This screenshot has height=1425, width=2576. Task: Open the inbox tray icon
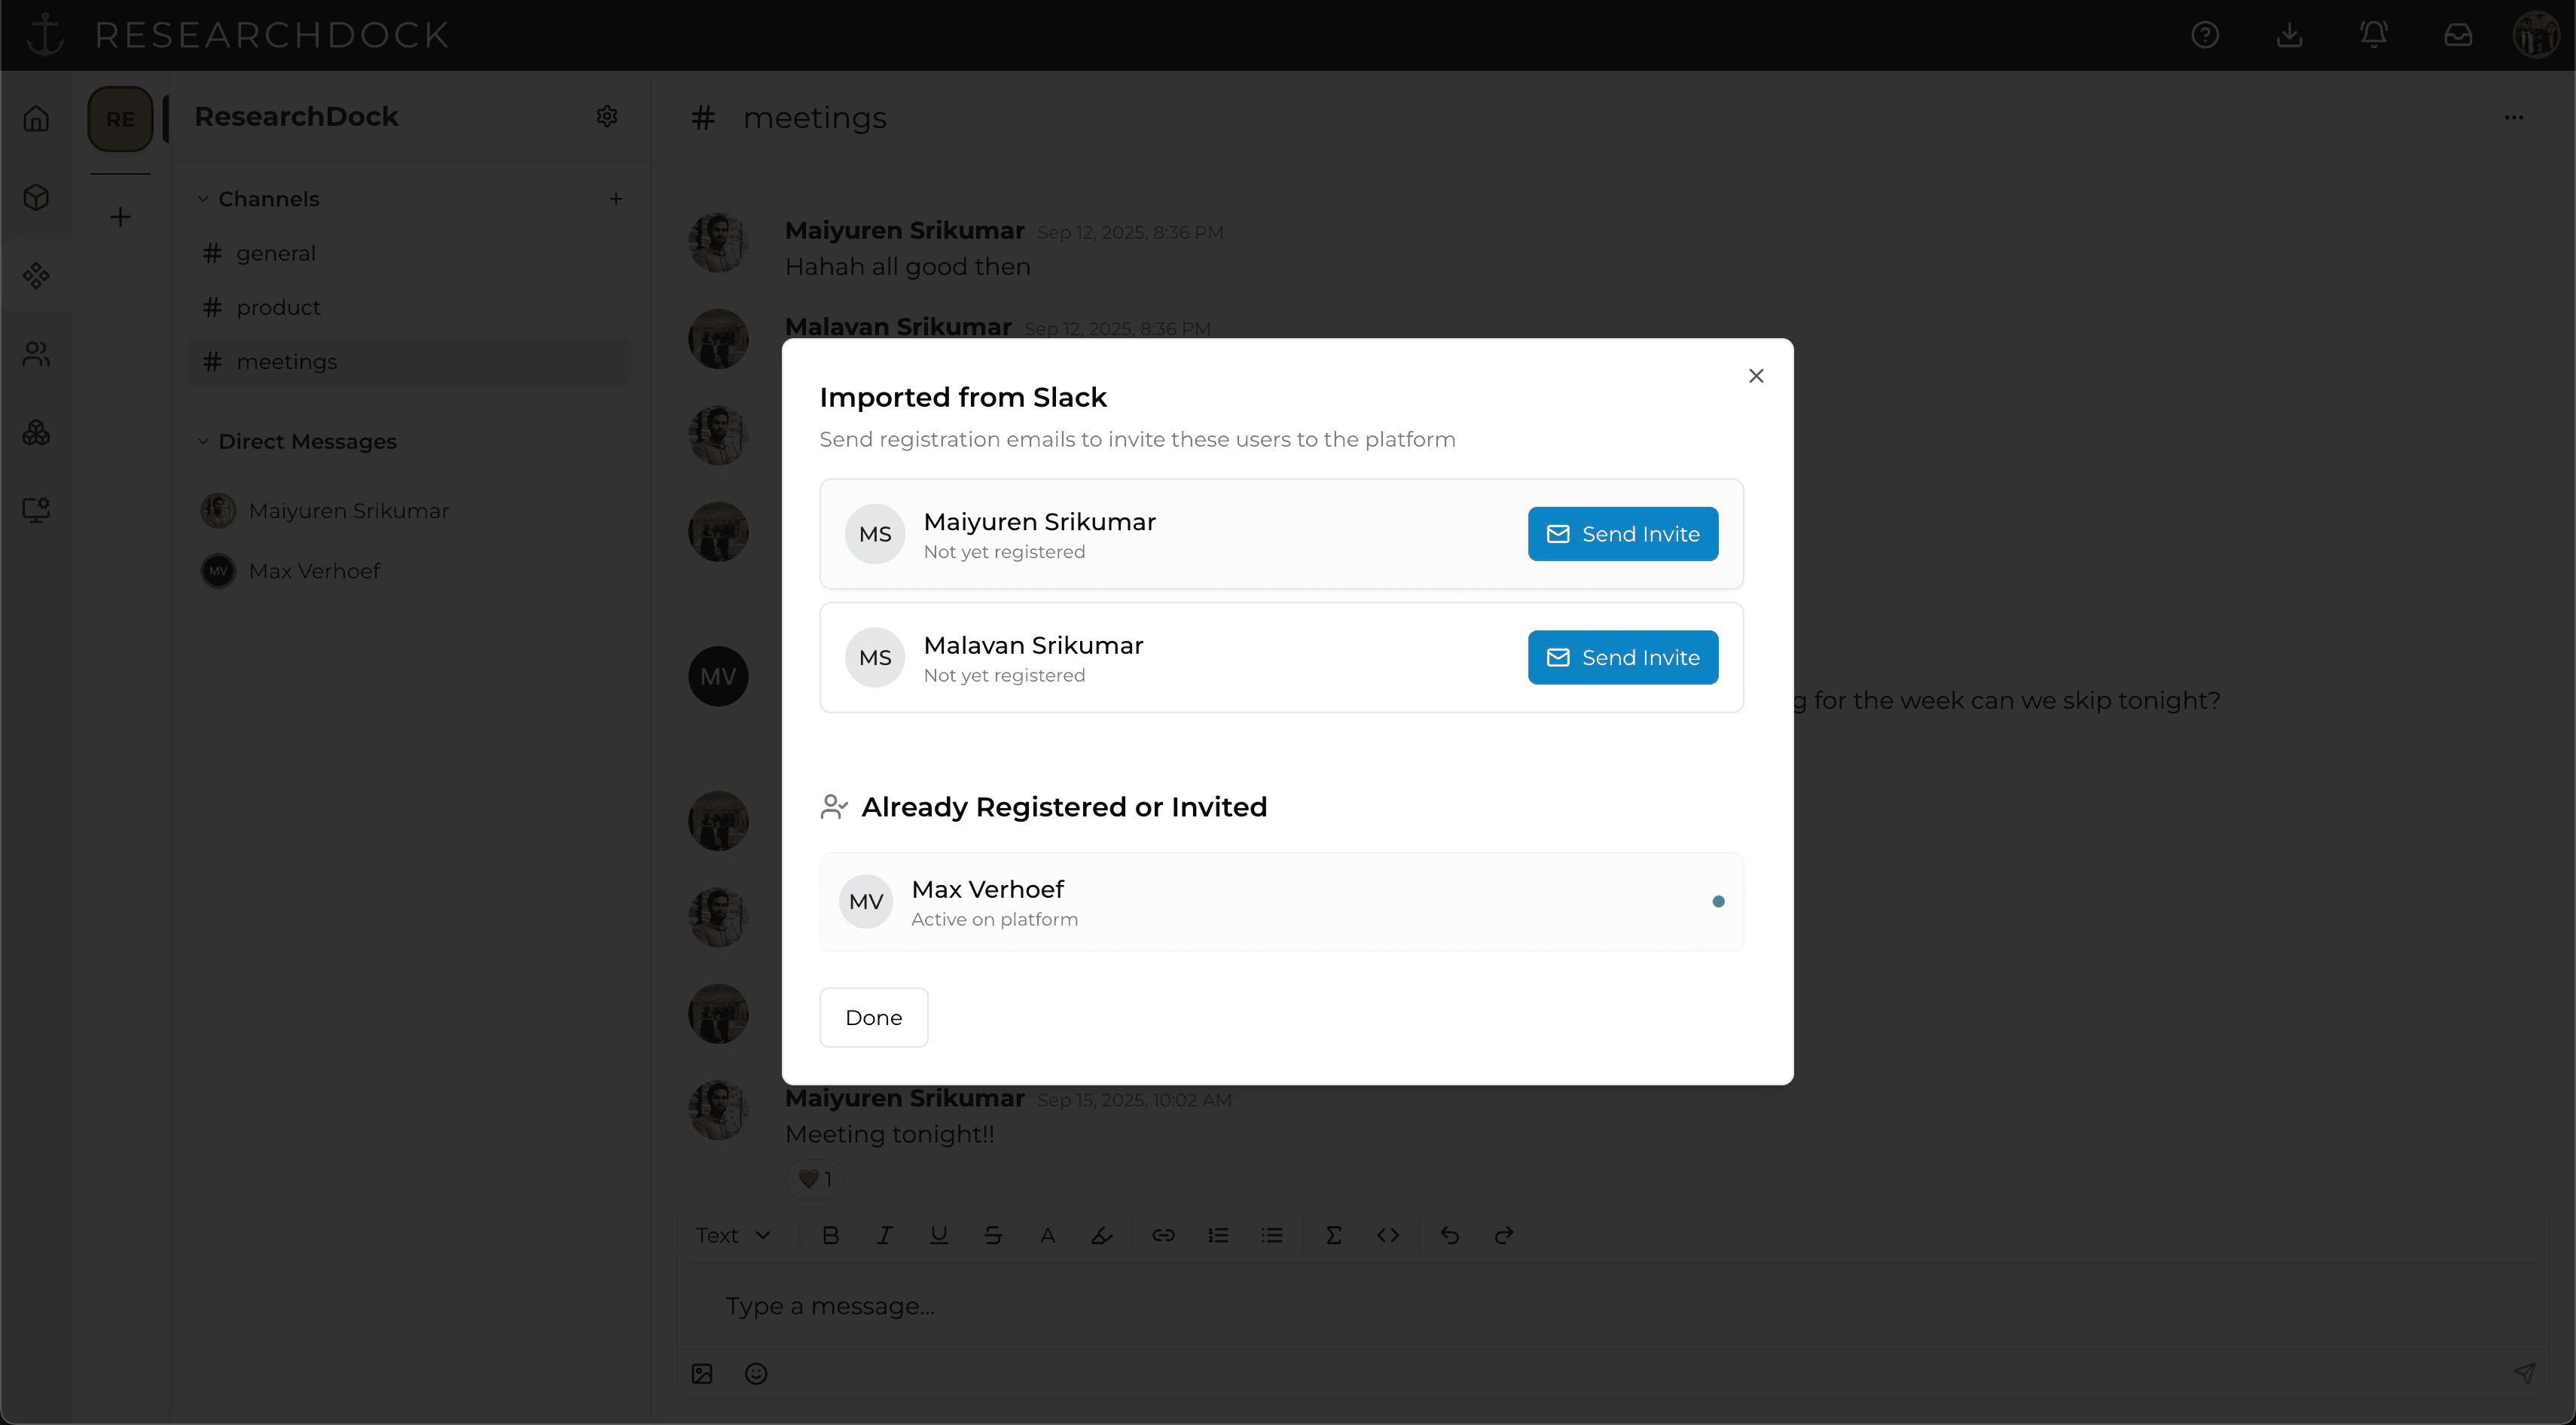pos(2458,35)
